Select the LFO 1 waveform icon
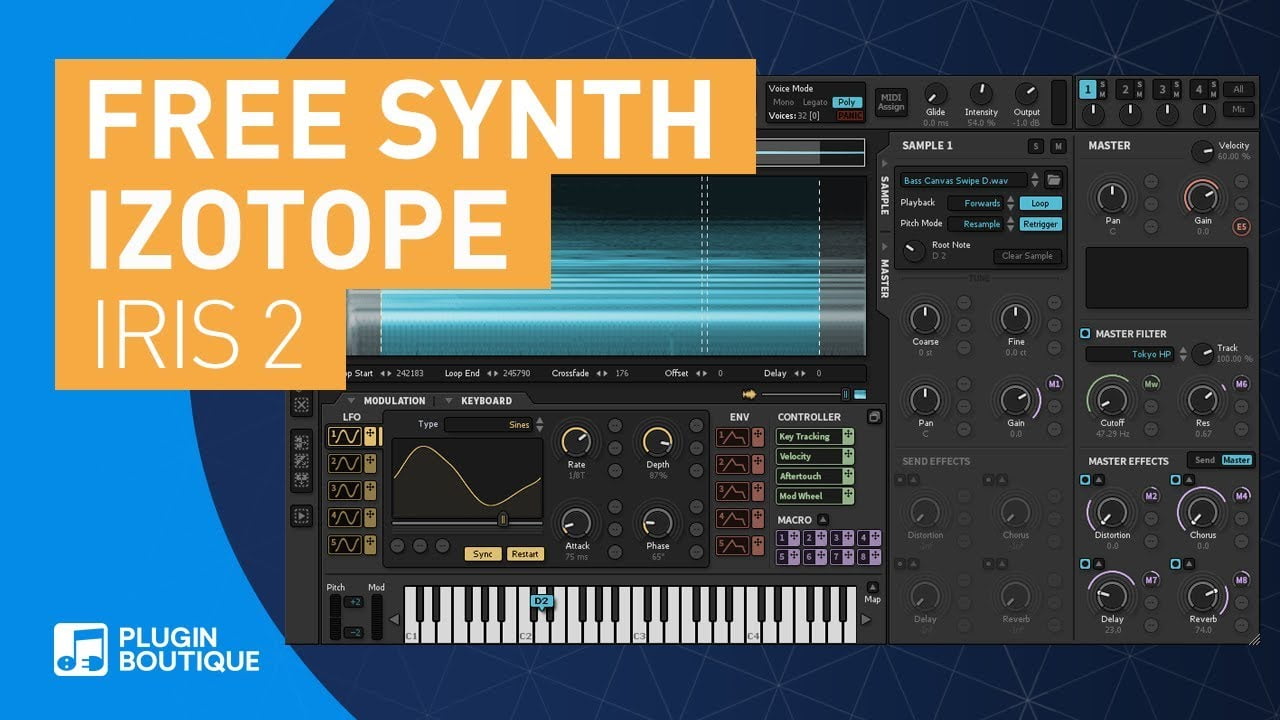Image resolution: width=1280 pixels, height=720 pixels. pos(345,436)
